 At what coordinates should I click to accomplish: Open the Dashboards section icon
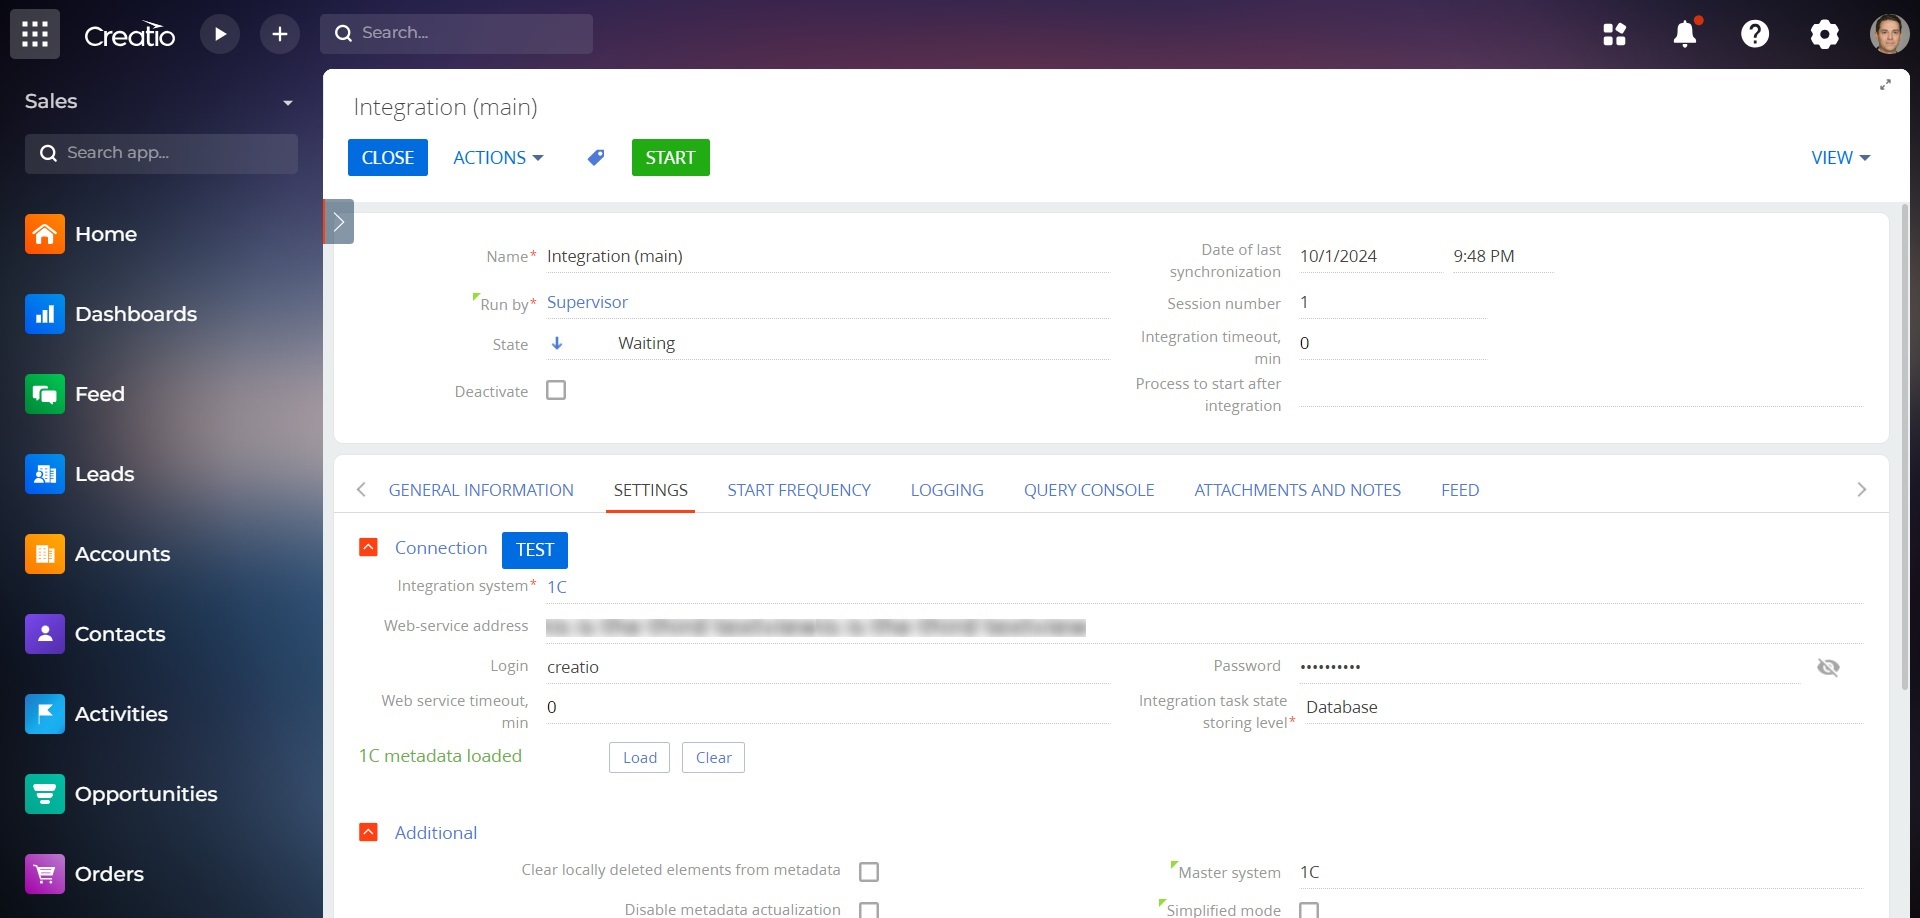tap(45, 314)
